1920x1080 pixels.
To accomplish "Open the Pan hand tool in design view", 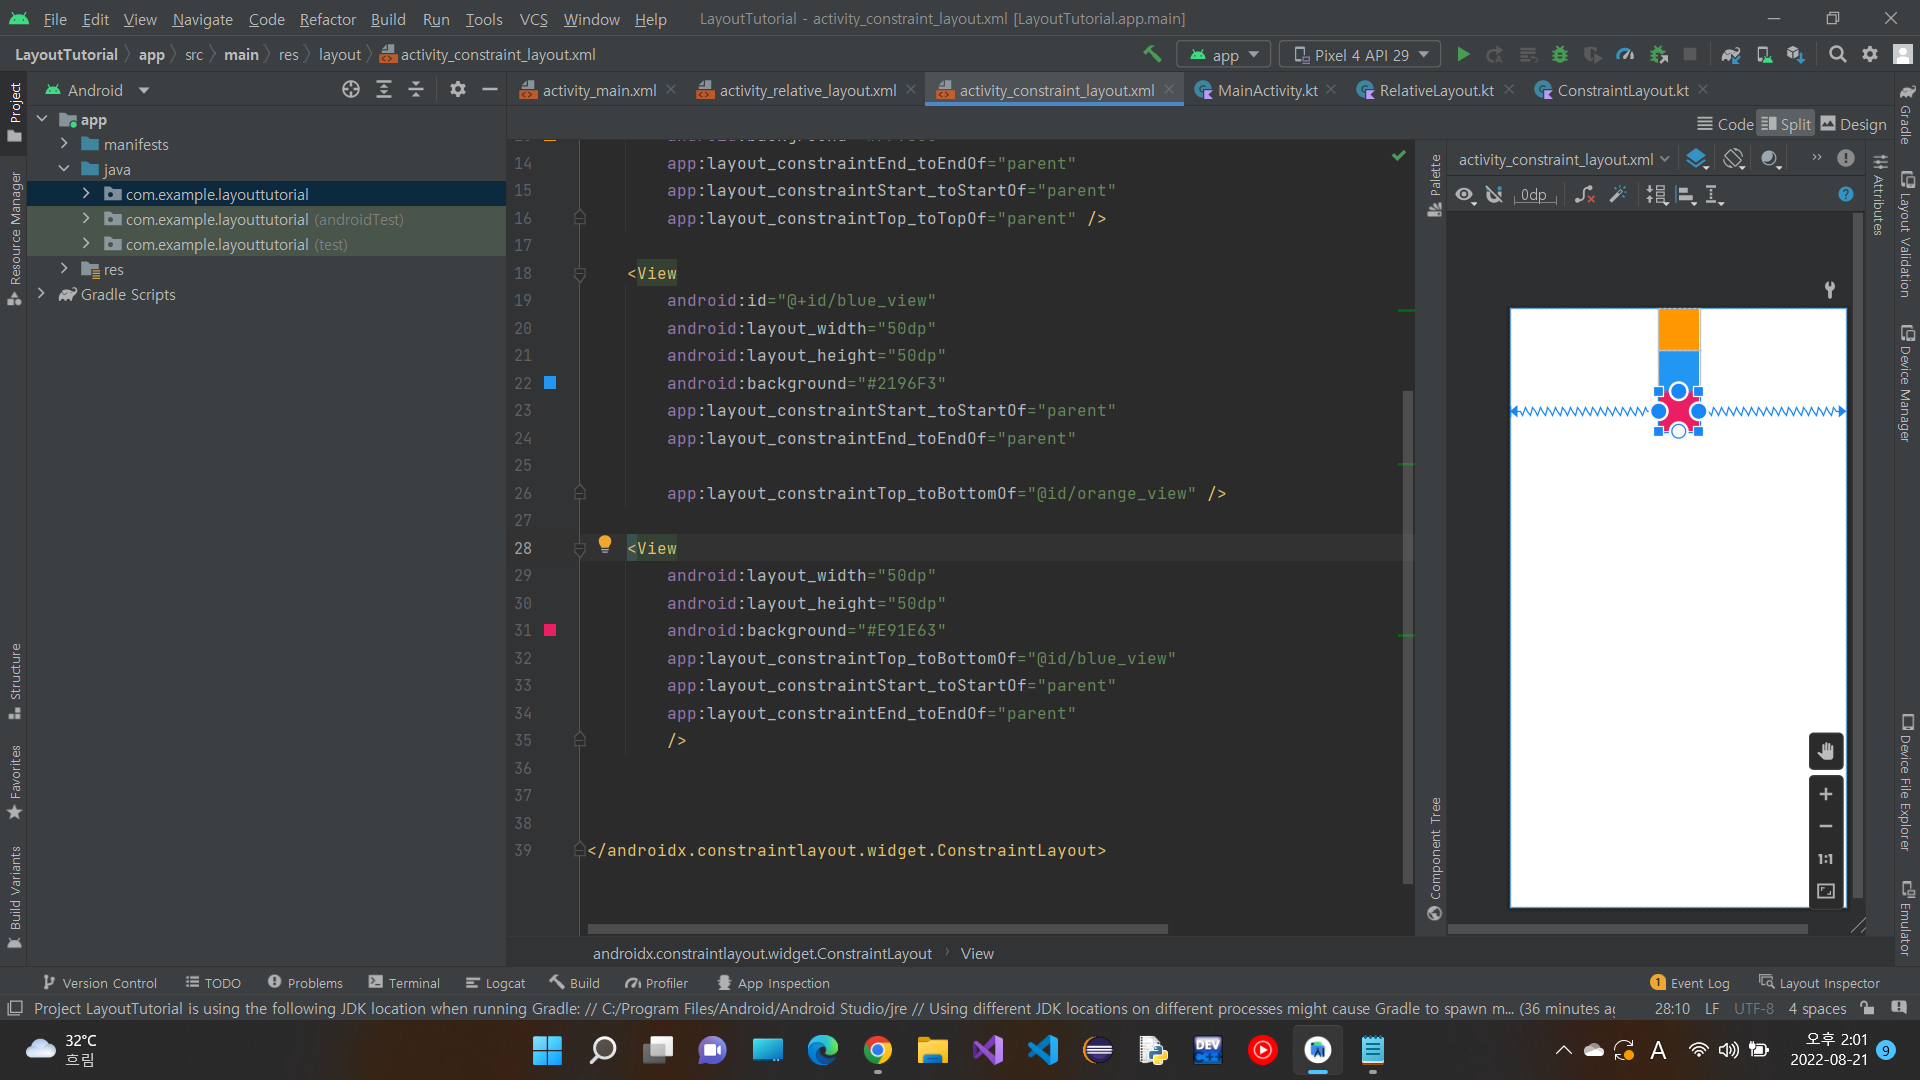I will coord(1825,751).
